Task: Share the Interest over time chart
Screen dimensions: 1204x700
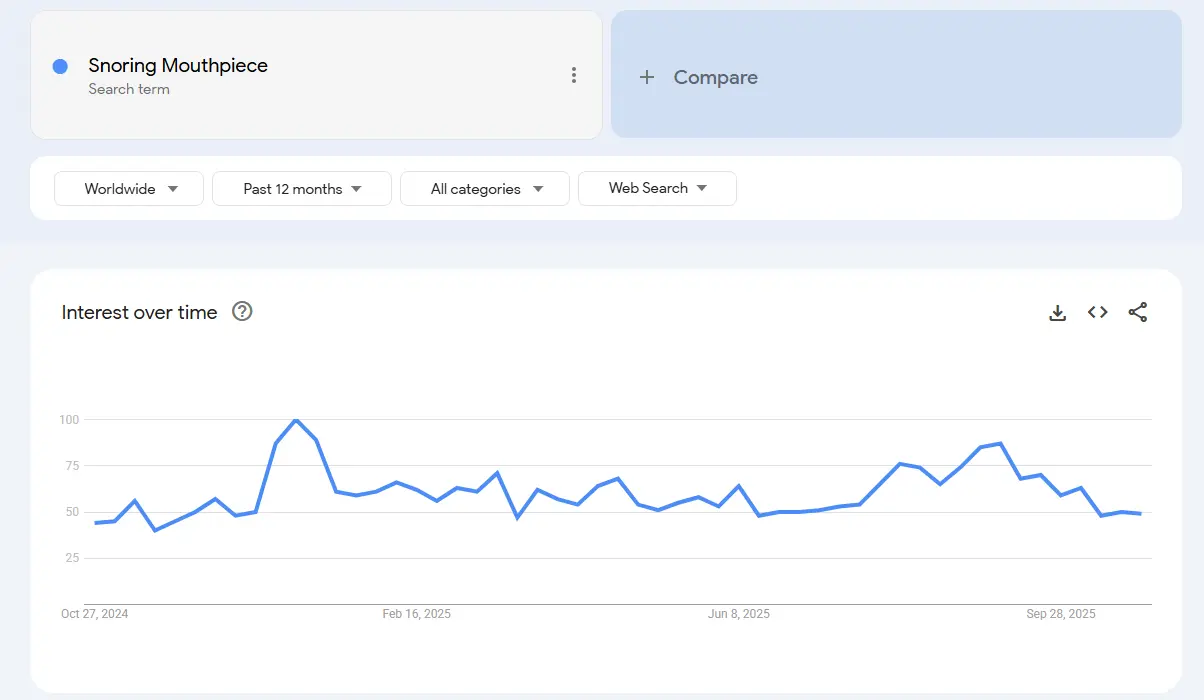Action: 1138,312
